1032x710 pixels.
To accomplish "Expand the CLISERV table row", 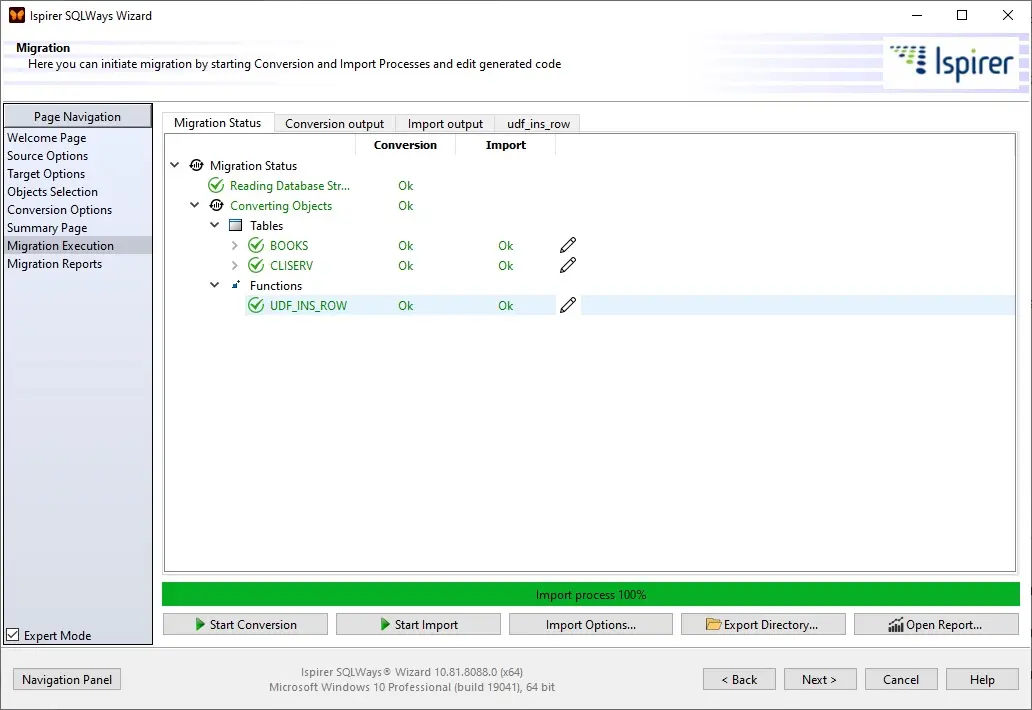I will [234, 265].
